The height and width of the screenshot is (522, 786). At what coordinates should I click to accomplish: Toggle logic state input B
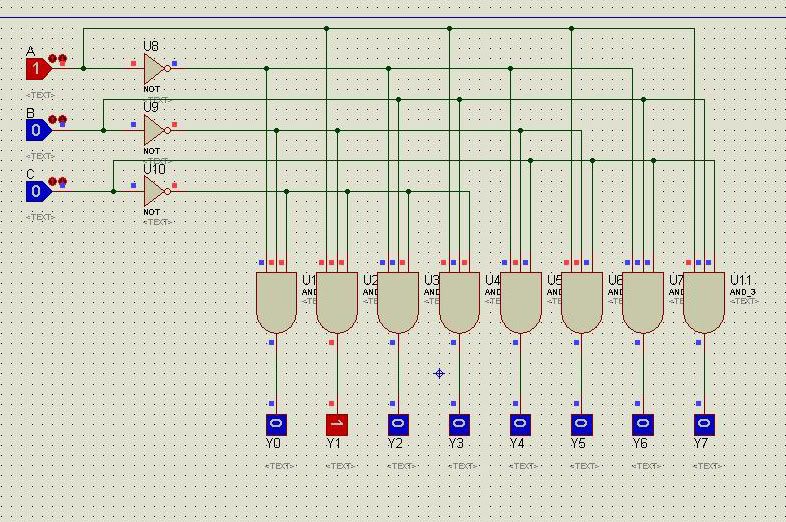[x=39, y=130]
